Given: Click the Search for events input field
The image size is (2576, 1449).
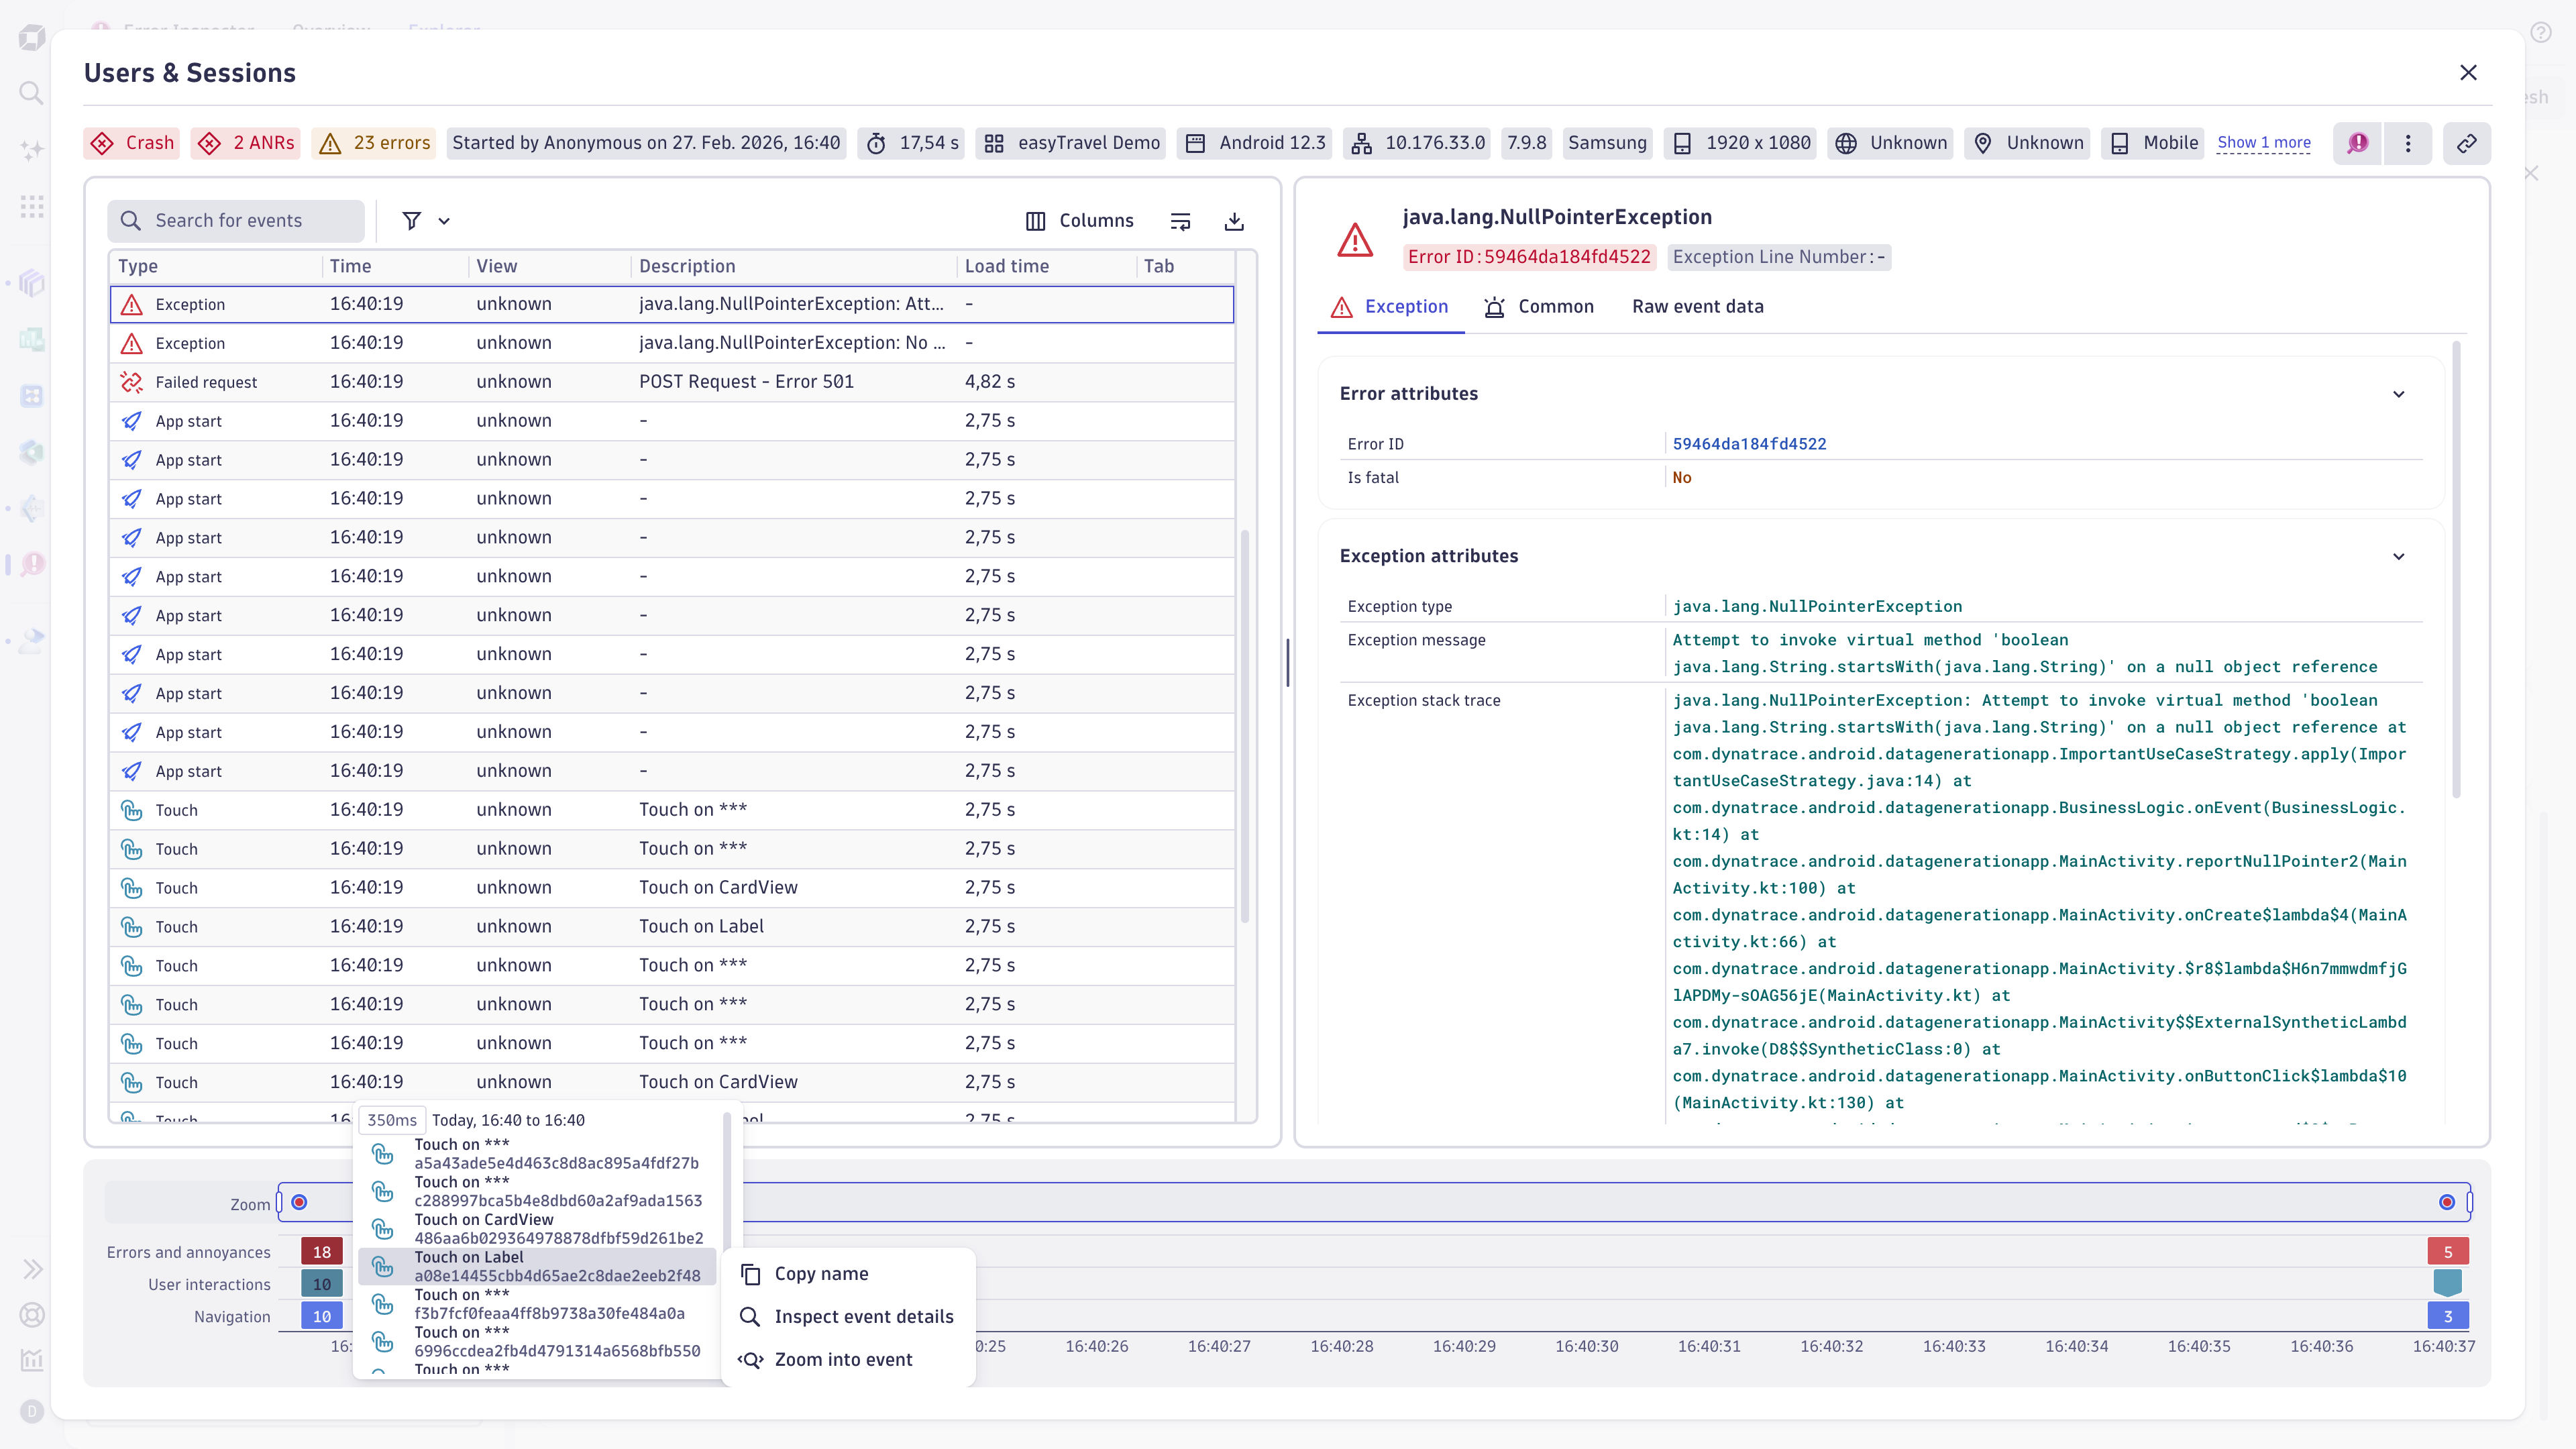Looking at the screenshot, I should coord(236,220).
